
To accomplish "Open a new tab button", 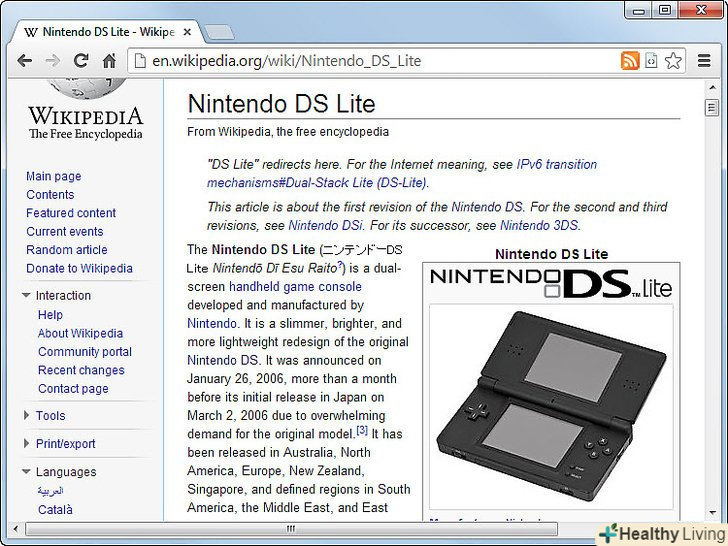I will point(219,32).
